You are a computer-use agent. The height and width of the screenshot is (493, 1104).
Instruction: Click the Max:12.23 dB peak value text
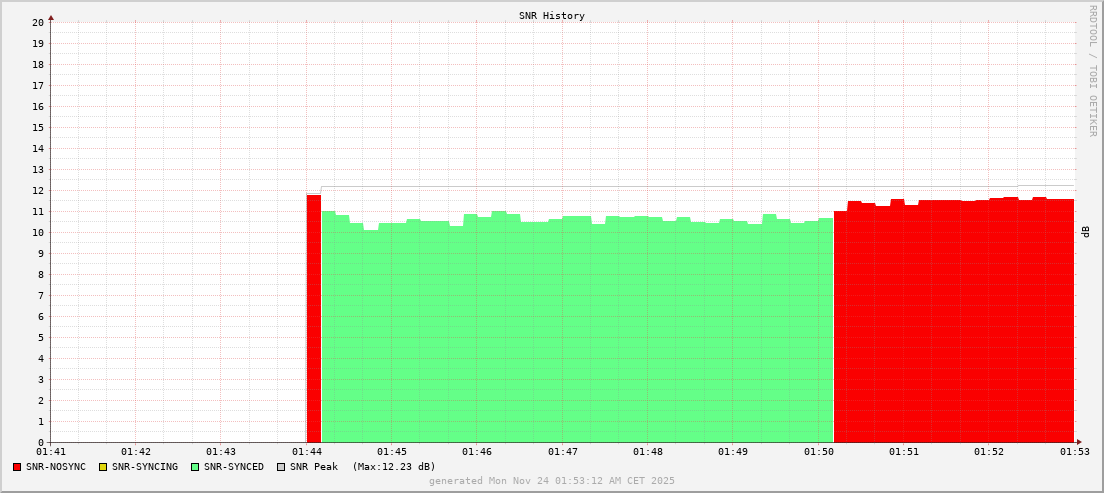[394, 467]
